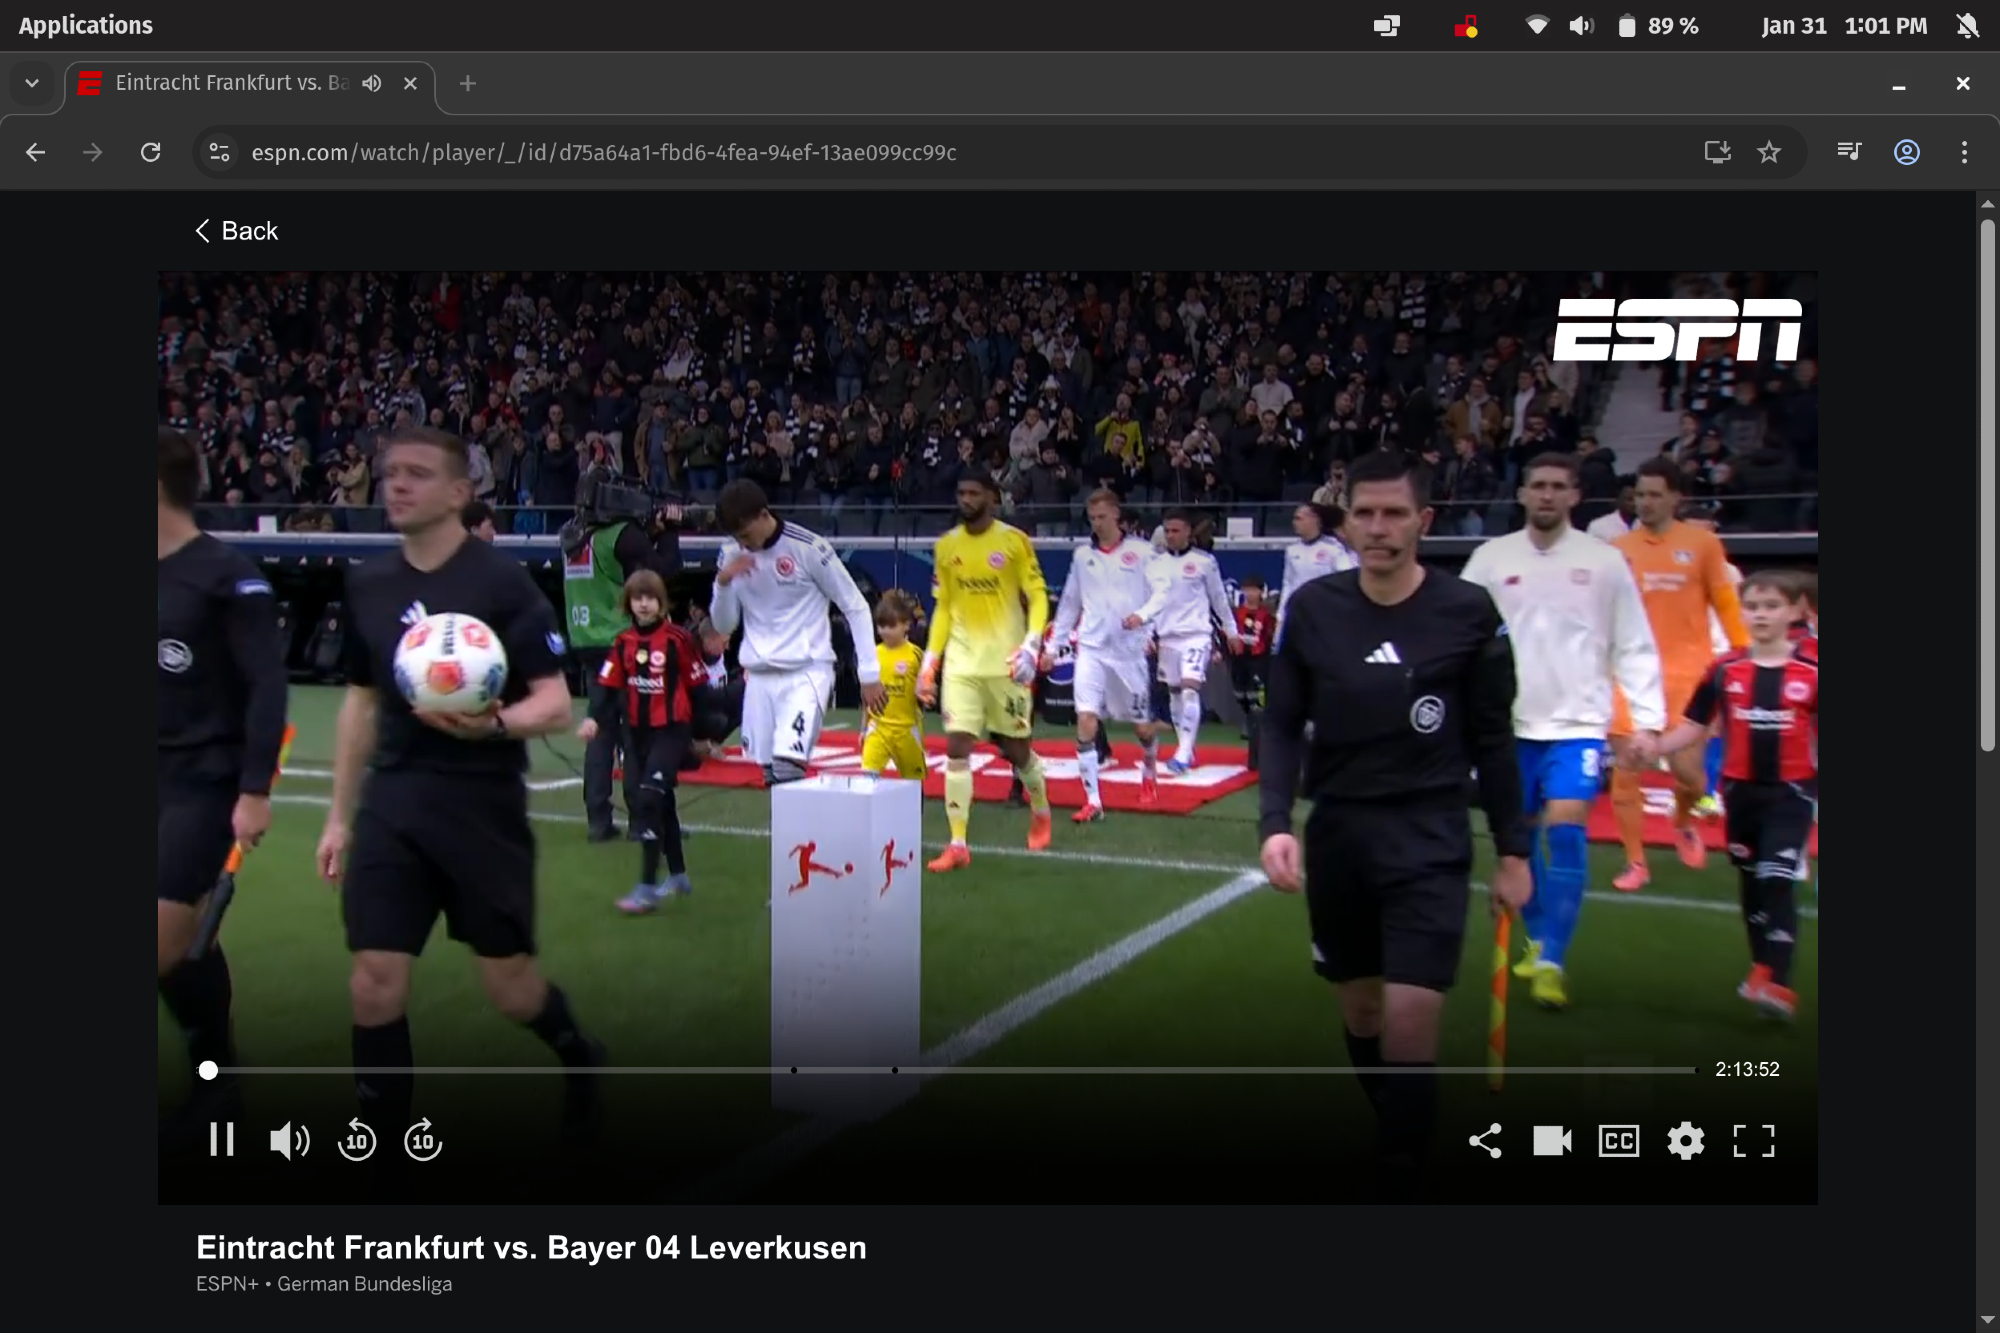The height and width of the screenshot is (1333, 2000).
Task: Click the video progress scrubber handle
Action: tap(208, 1070)
